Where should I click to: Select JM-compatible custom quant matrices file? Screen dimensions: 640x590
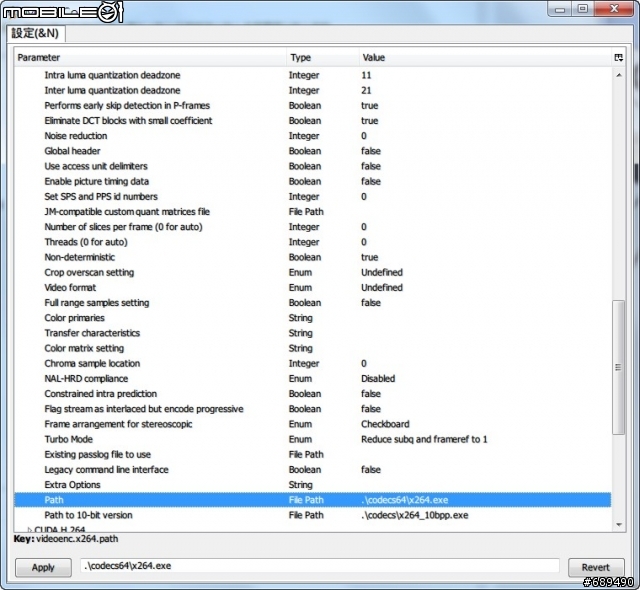pyautogui.click(x=313, y=211)
